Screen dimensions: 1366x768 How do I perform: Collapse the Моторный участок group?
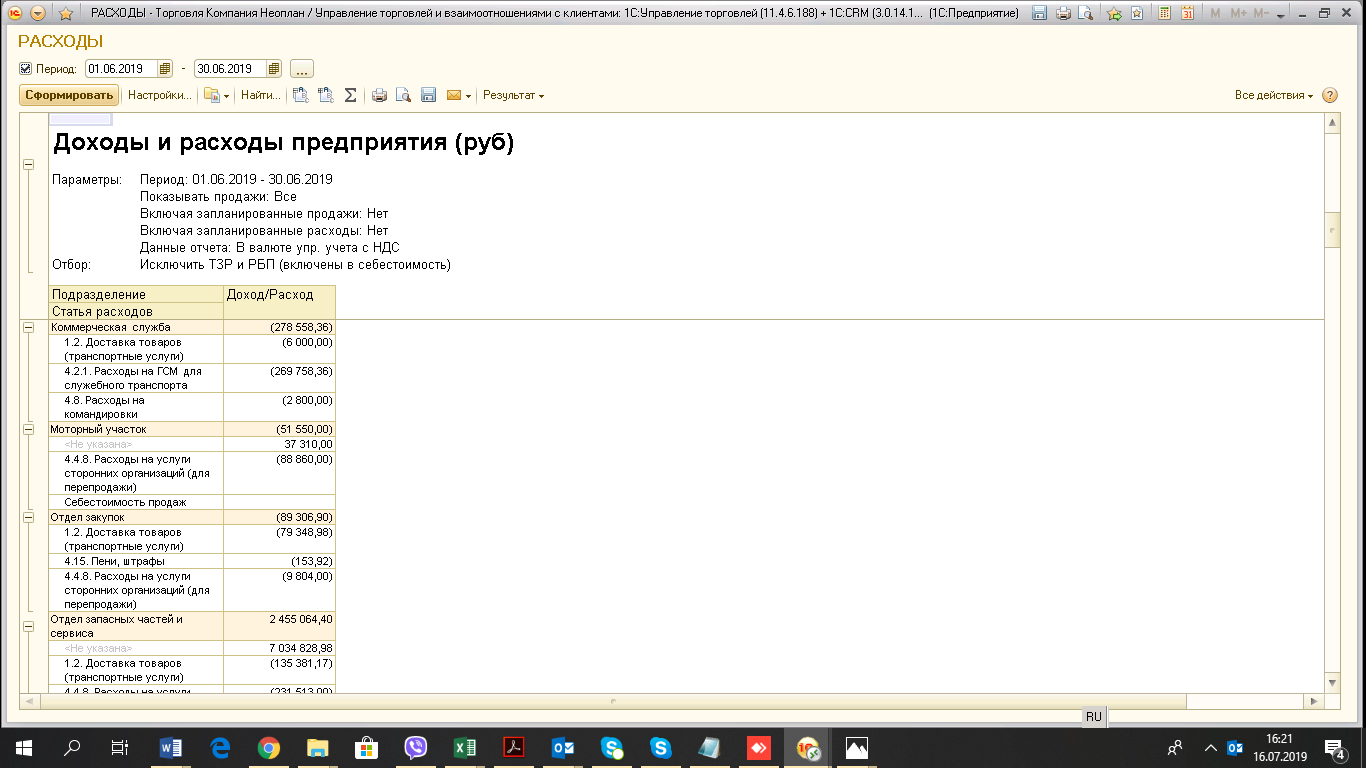pyautogui.click(x=28, y=429)
